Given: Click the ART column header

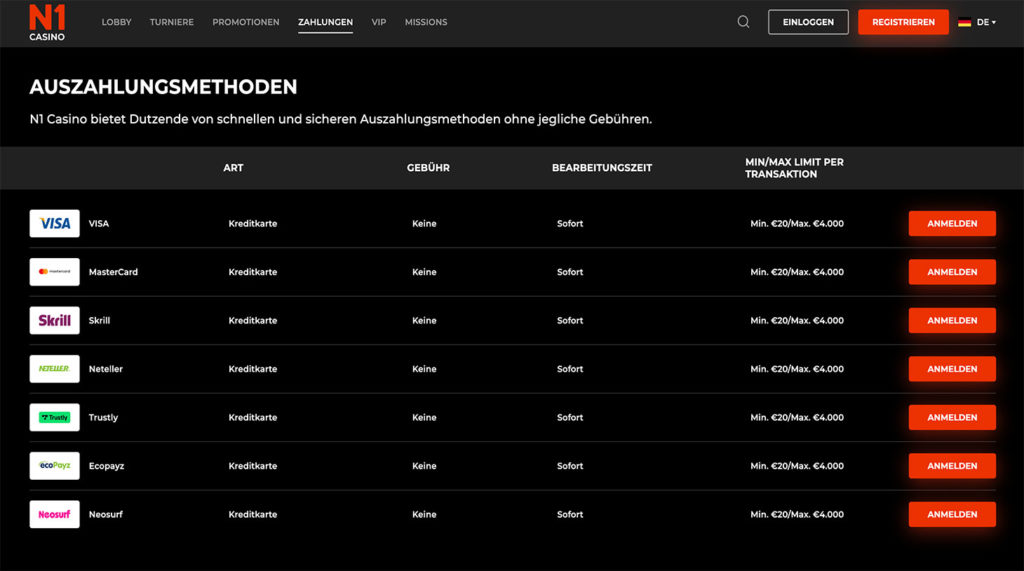Looking at the screenshot, I should coord(233,168).
